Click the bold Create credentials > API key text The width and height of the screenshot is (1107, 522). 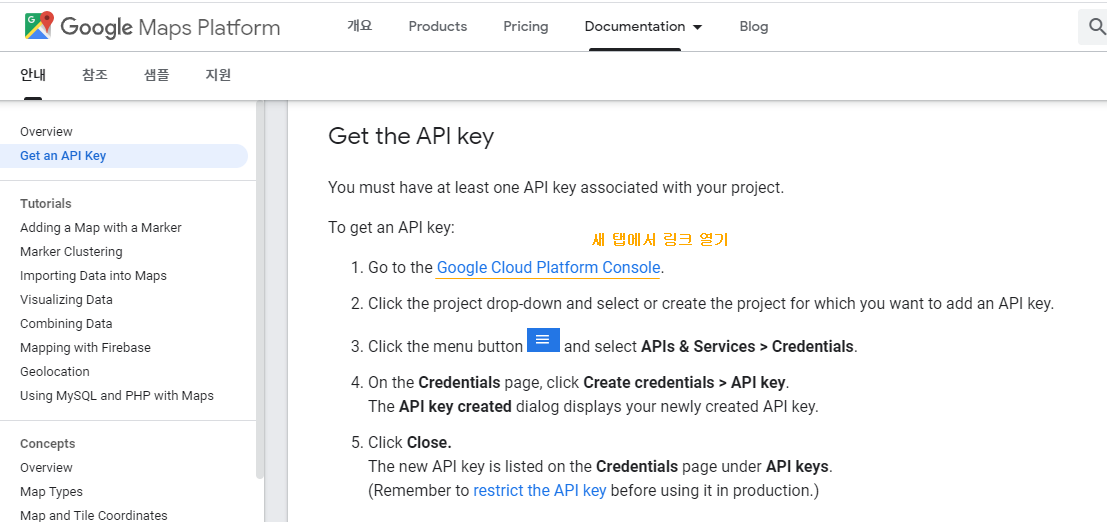pyautogui.click(x=684, y=383)
